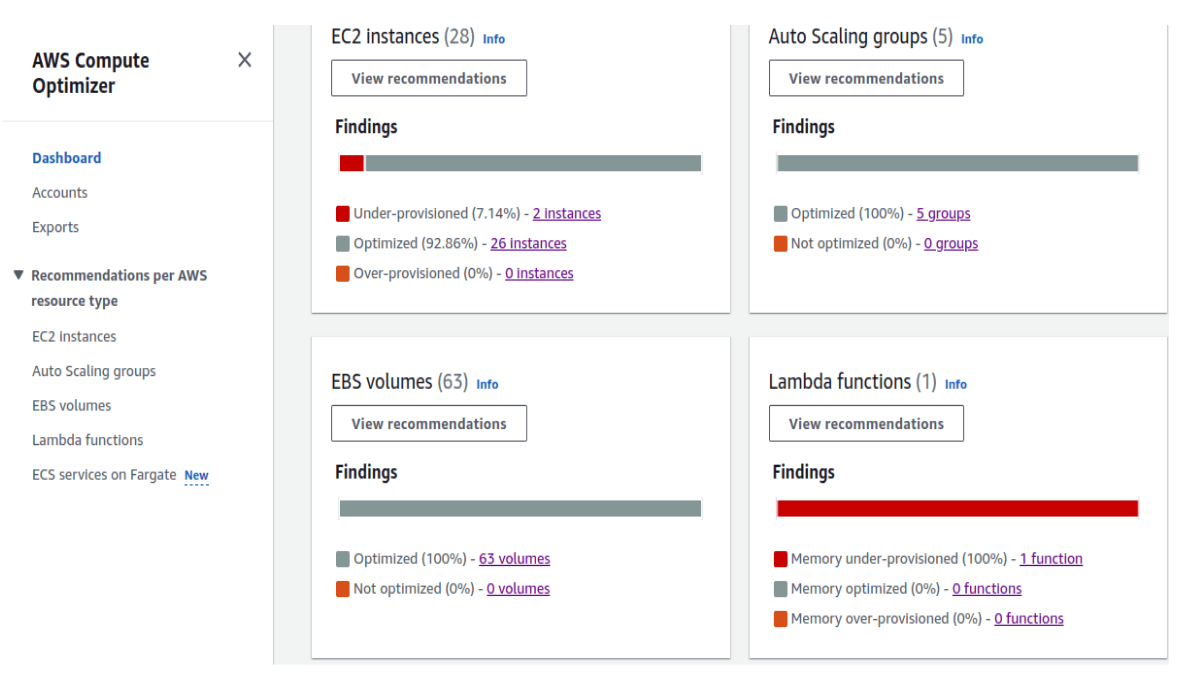Open the Info link beside EC2 instances
The image size is (1201, 679).
pyautogui.click(x=494, y=39)
